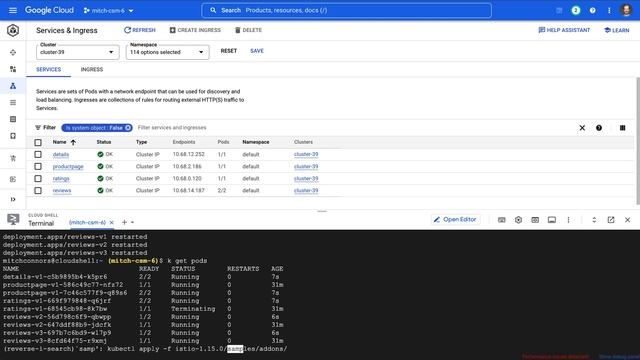Open the Help Assistant panel
Screen dimensions: 640x360
point(564,30)
